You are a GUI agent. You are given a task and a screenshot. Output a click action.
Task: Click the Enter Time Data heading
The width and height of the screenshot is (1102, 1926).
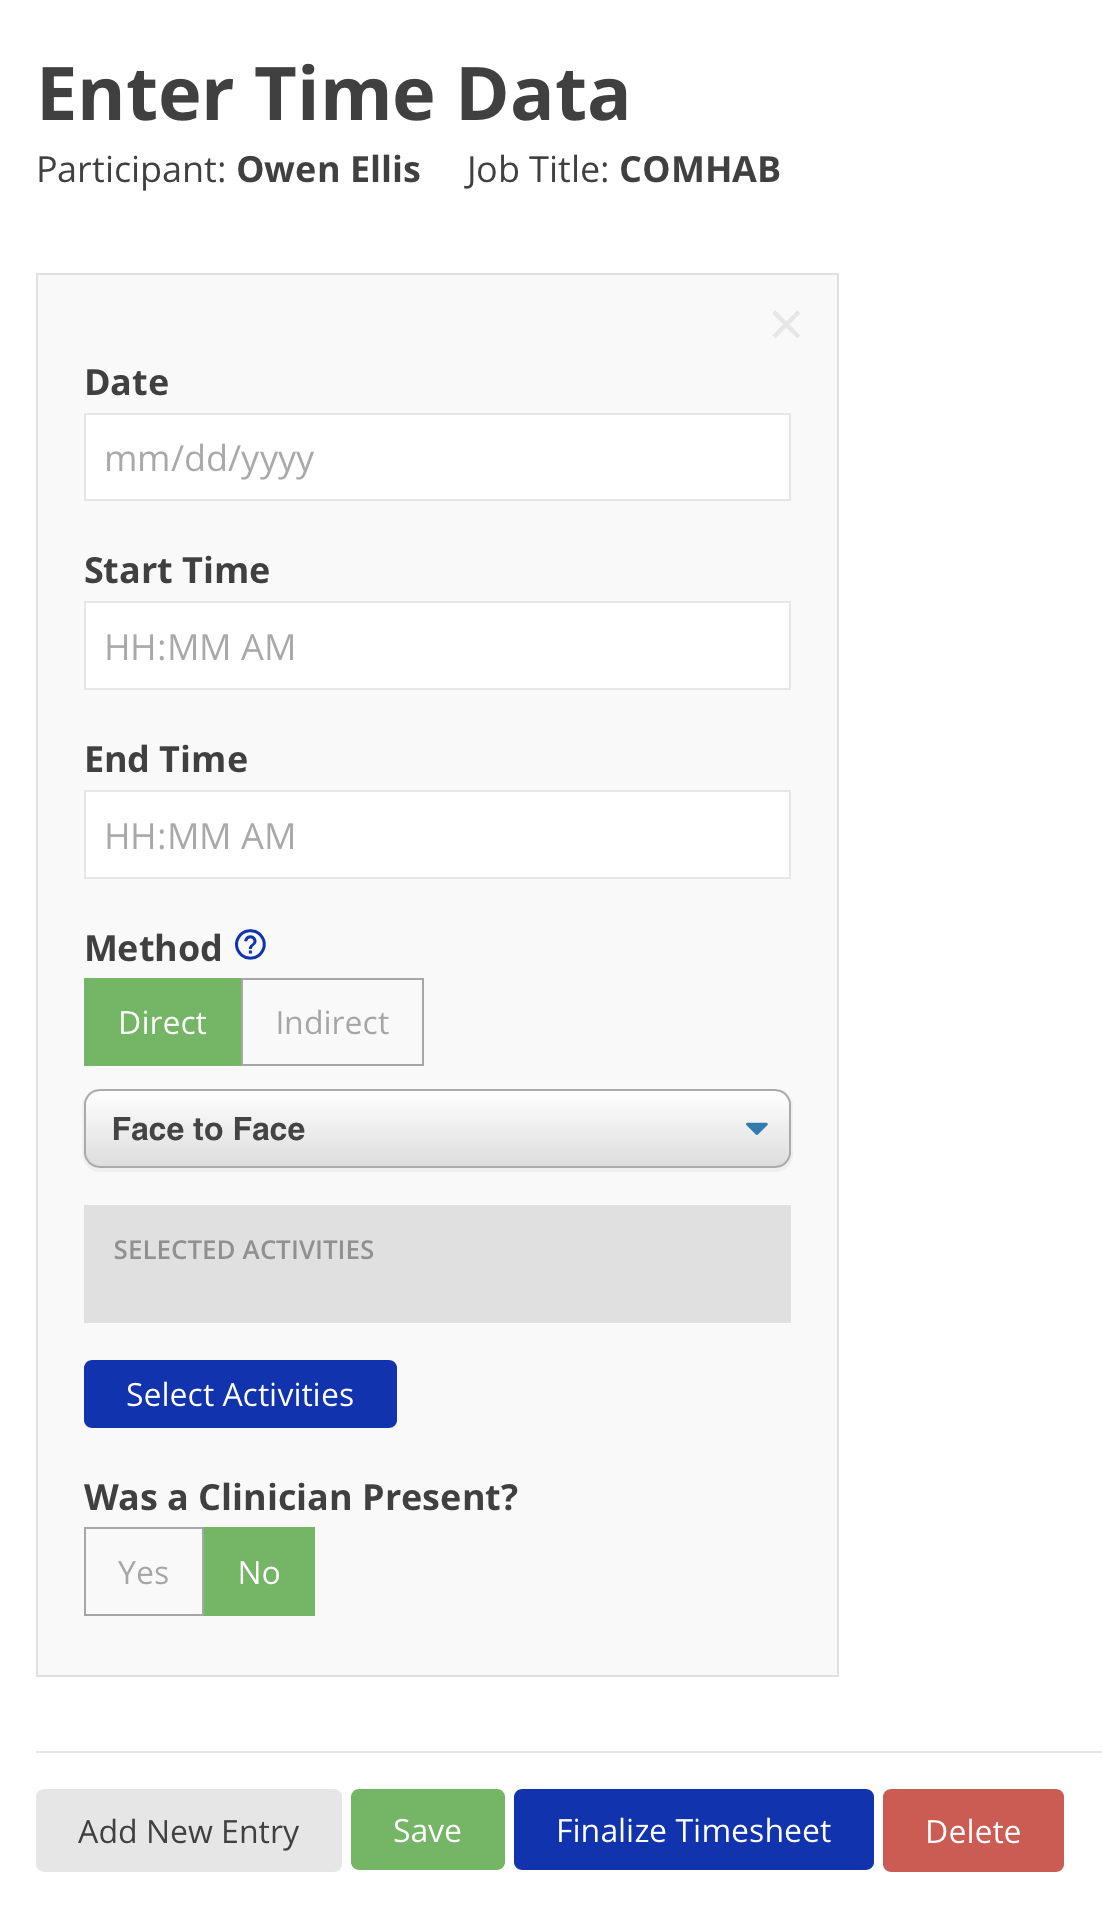[x=334, y=95]
